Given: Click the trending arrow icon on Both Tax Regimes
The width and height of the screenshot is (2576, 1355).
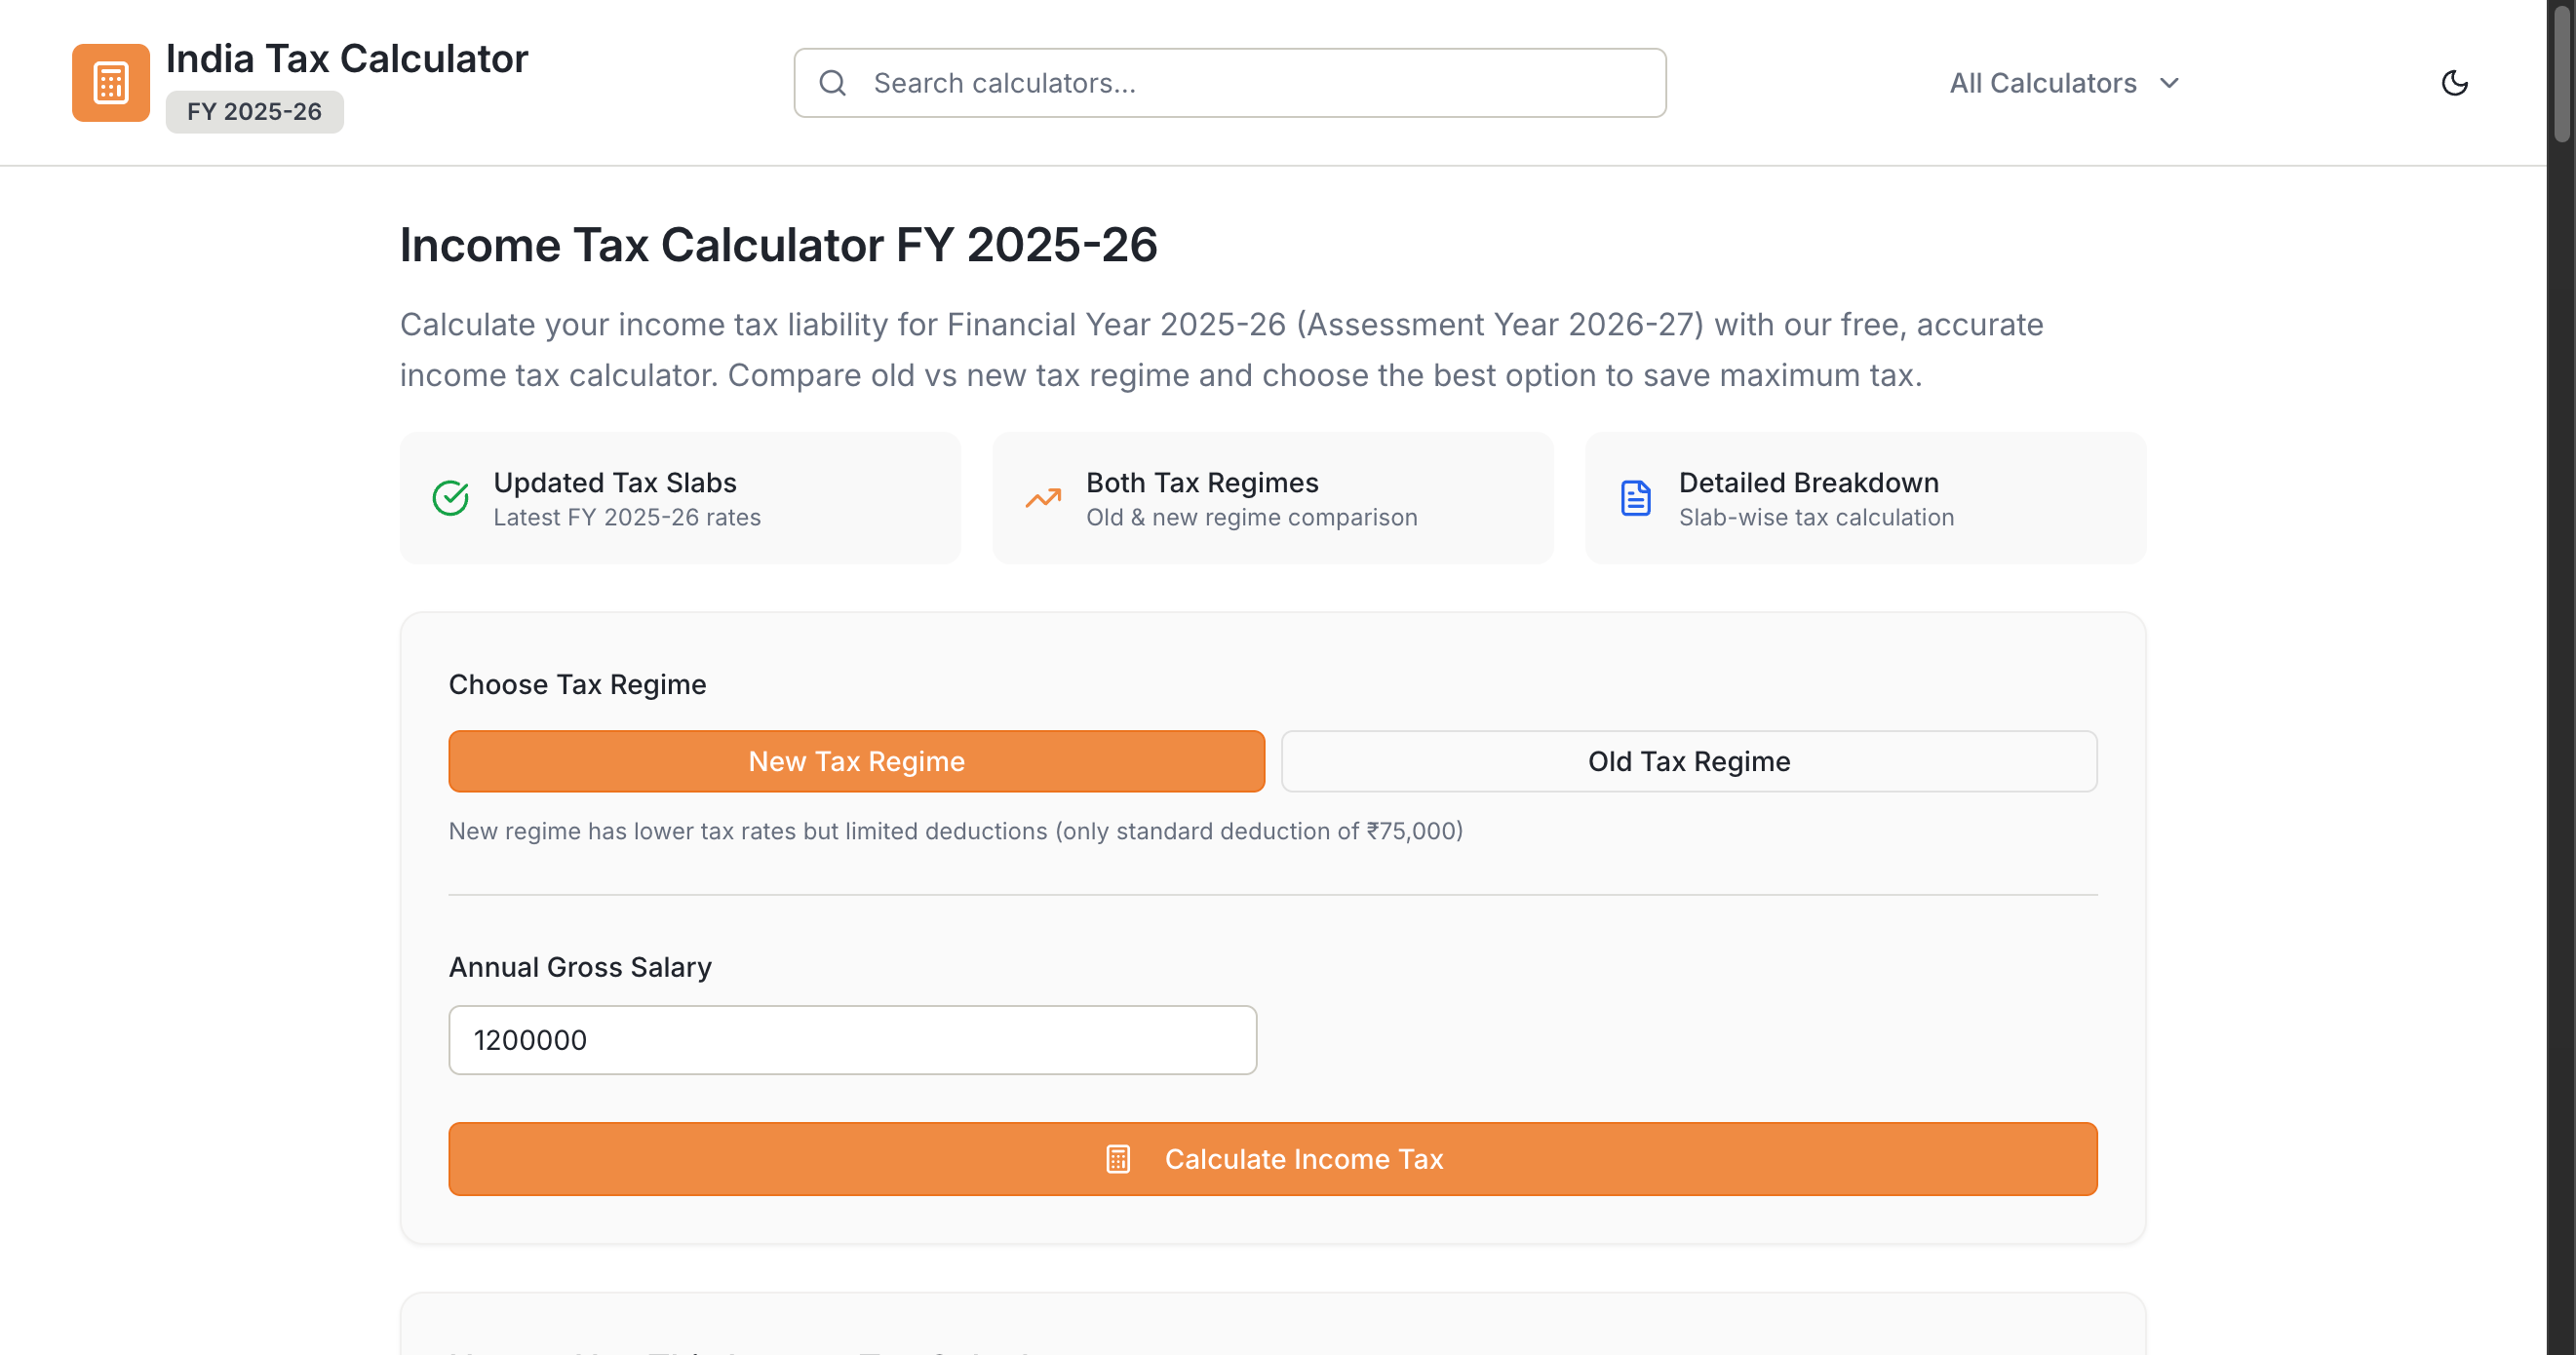Looking at the screenshot, I should [x=1043, y=497].
